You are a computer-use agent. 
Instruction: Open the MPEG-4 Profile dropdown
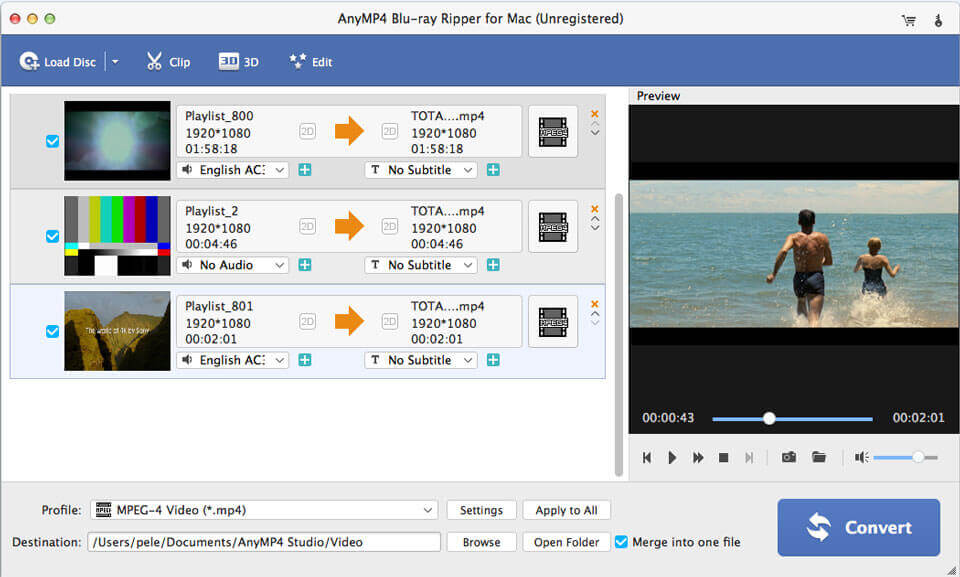click(265, 509)
